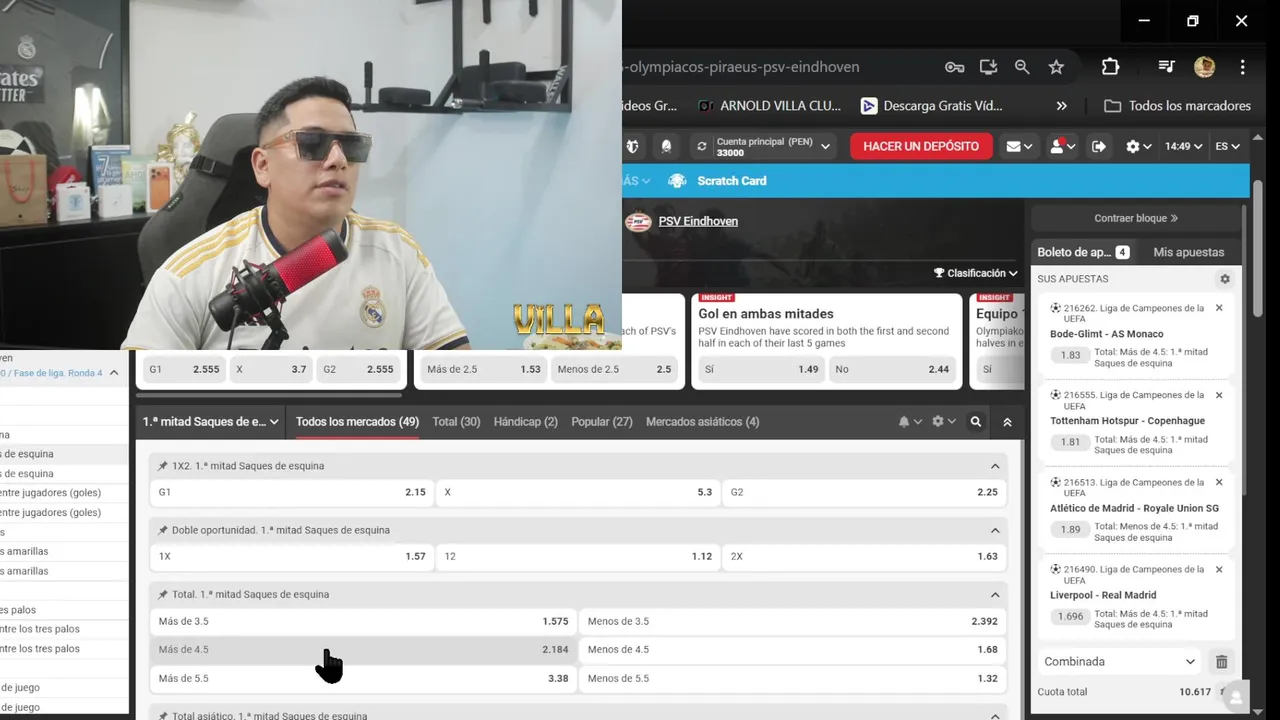Image resolution: width=1280 pixels, height=720 pixels.
Task: Remove the Tottenham Hotspur - Copenhague bet
Action: coord(1219,395)
